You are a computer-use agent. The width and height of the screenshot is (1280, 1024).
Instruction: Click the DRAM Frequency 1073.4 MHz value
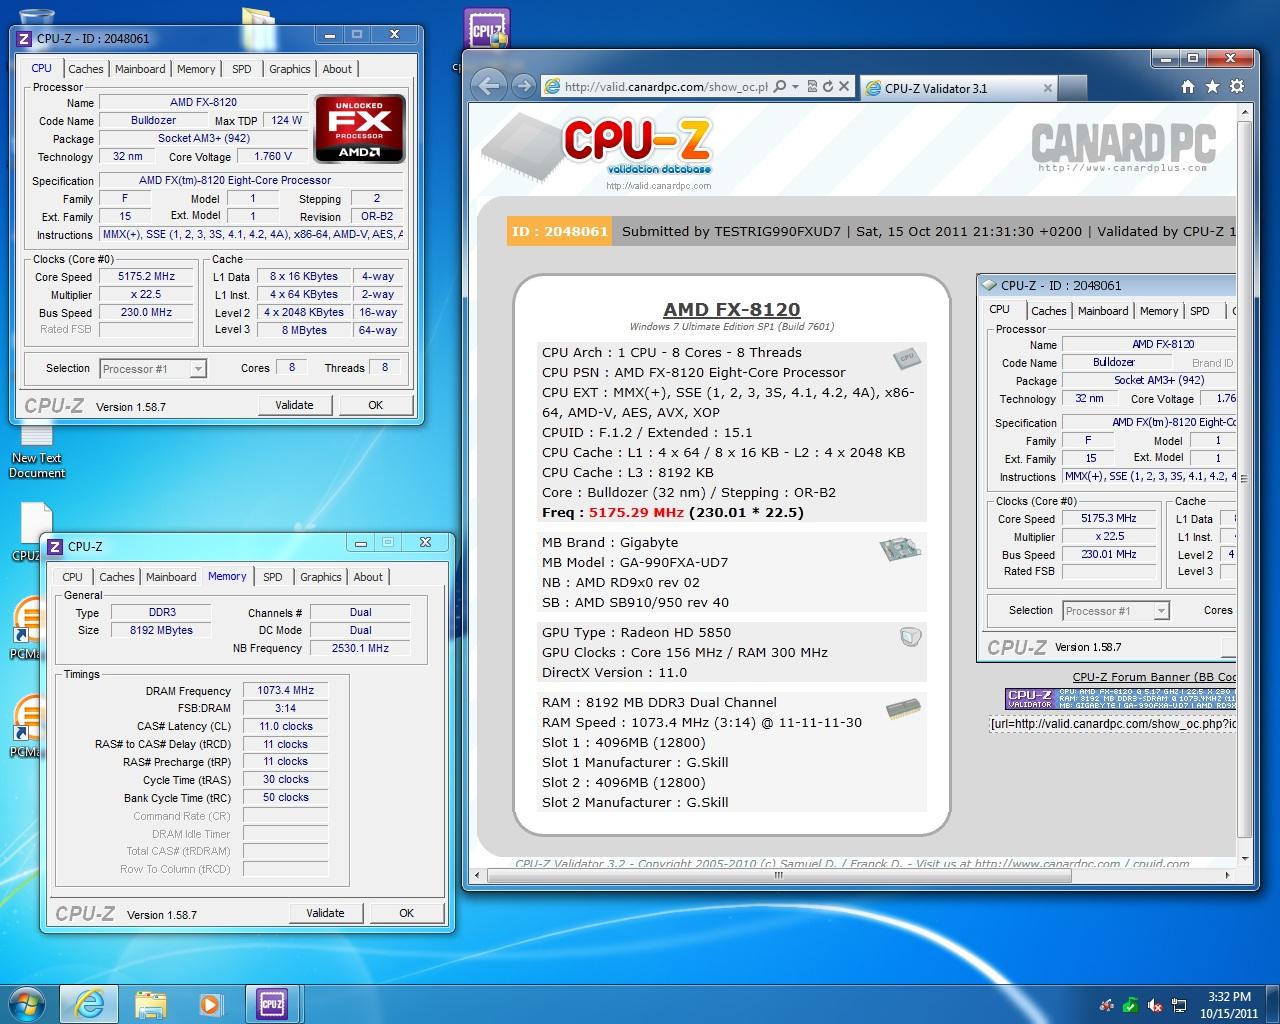tap(286, 690)
